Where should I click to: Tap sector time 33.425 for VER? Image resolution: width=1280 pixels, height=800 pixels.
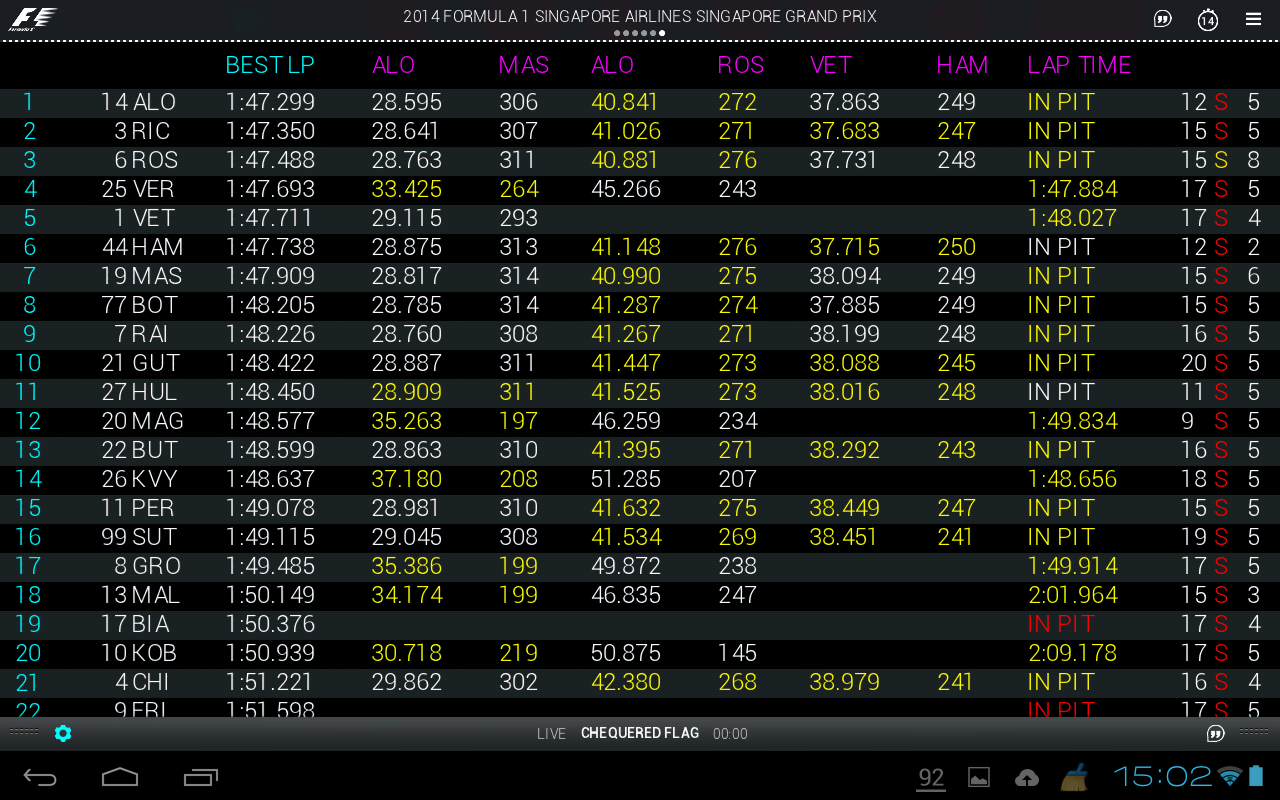tap(406, 189)
